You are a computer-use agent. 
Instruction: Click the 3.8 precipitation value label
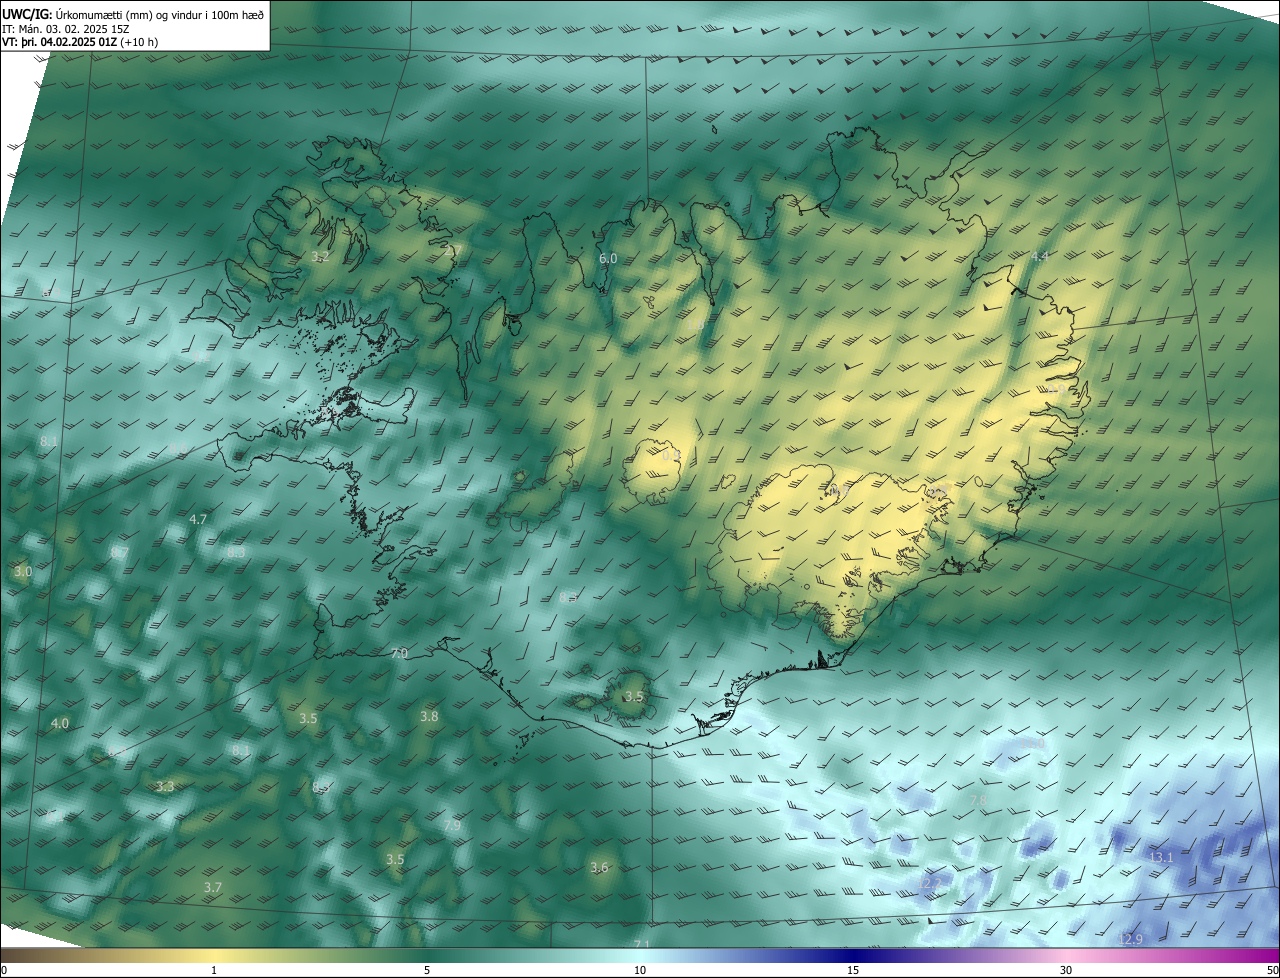pos(429,716)
